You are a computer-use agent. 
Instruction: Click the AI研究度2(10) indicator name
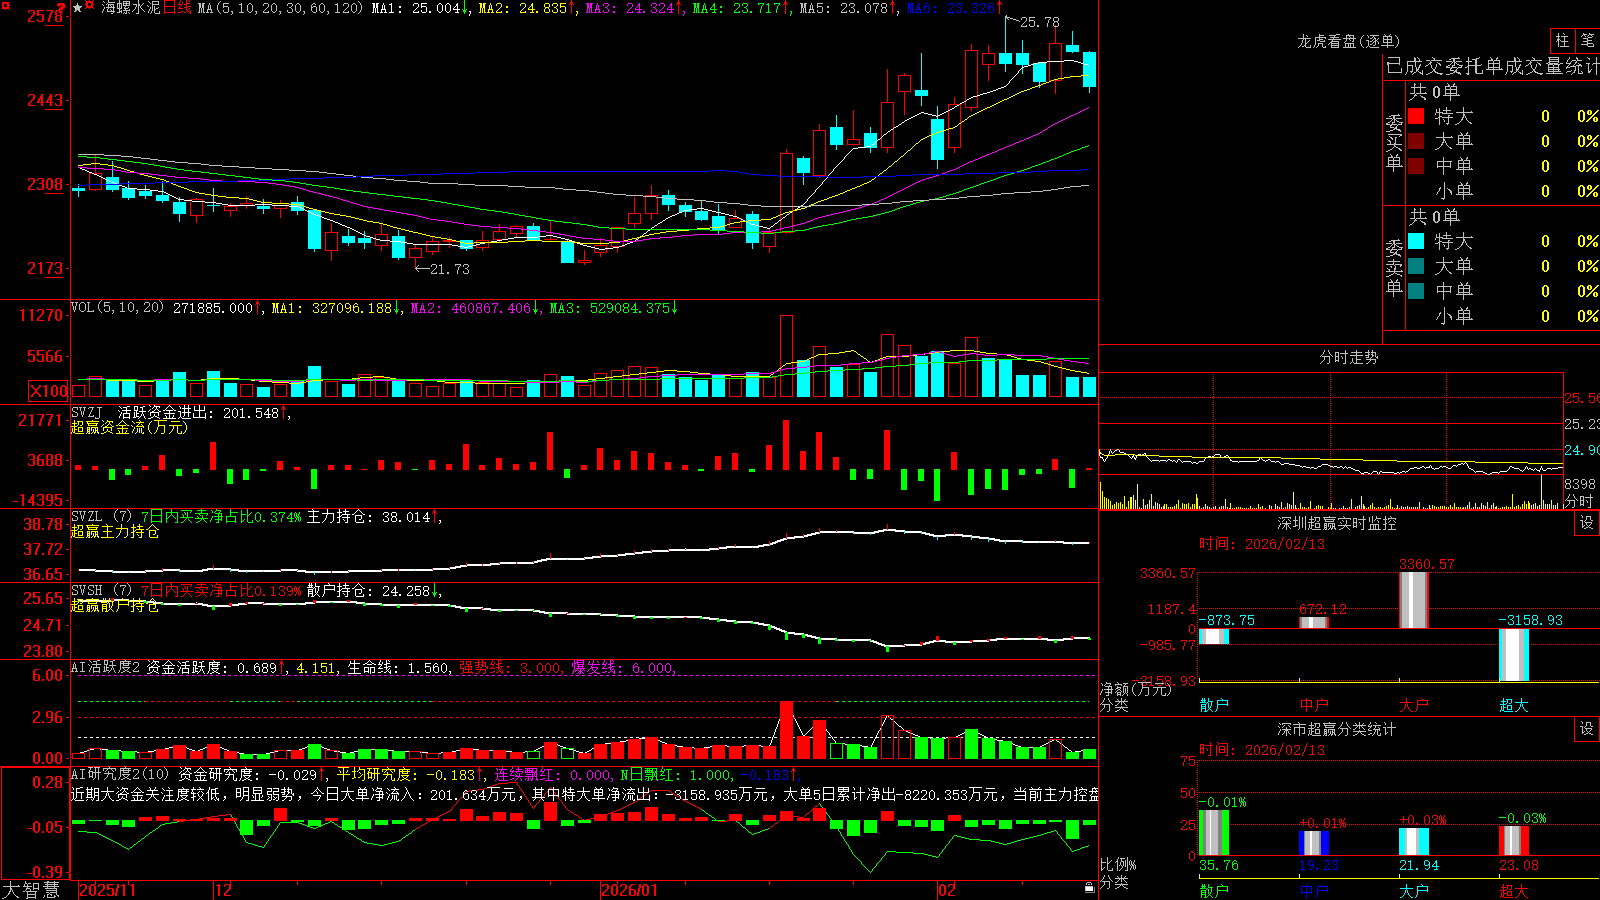(120, 774)
